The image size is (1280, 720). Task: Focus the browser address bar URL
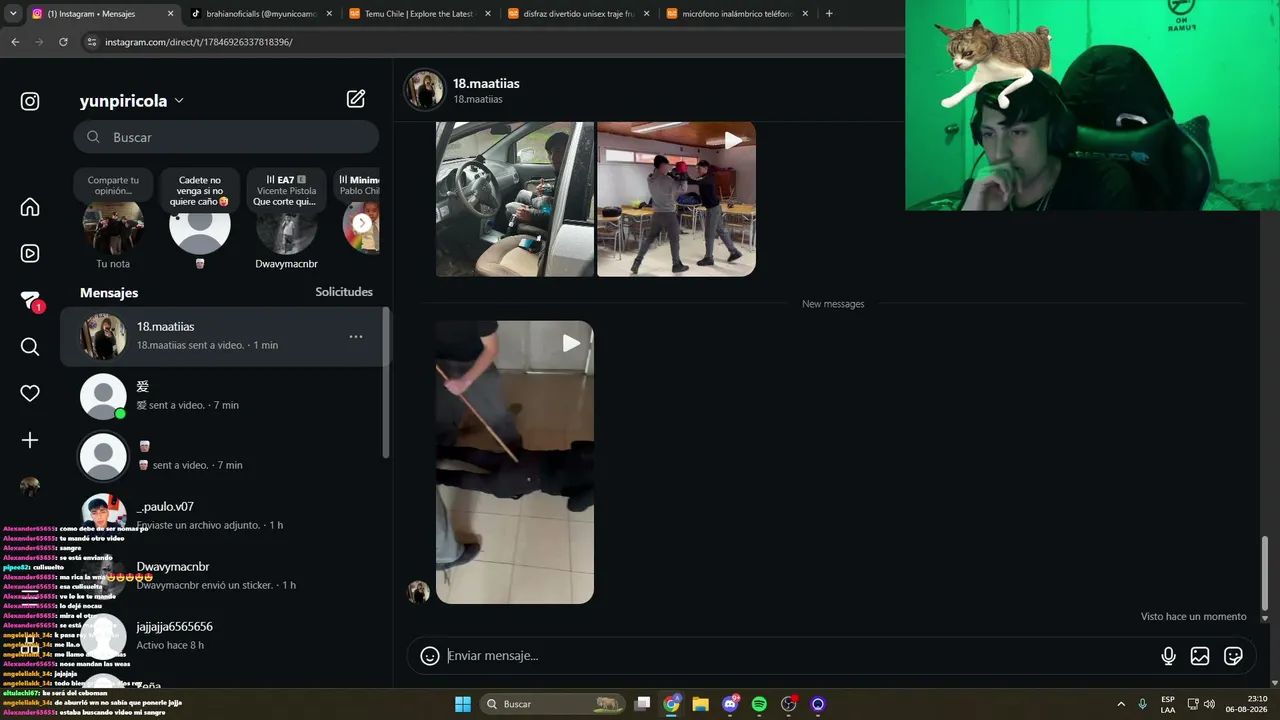pos(198,42)
